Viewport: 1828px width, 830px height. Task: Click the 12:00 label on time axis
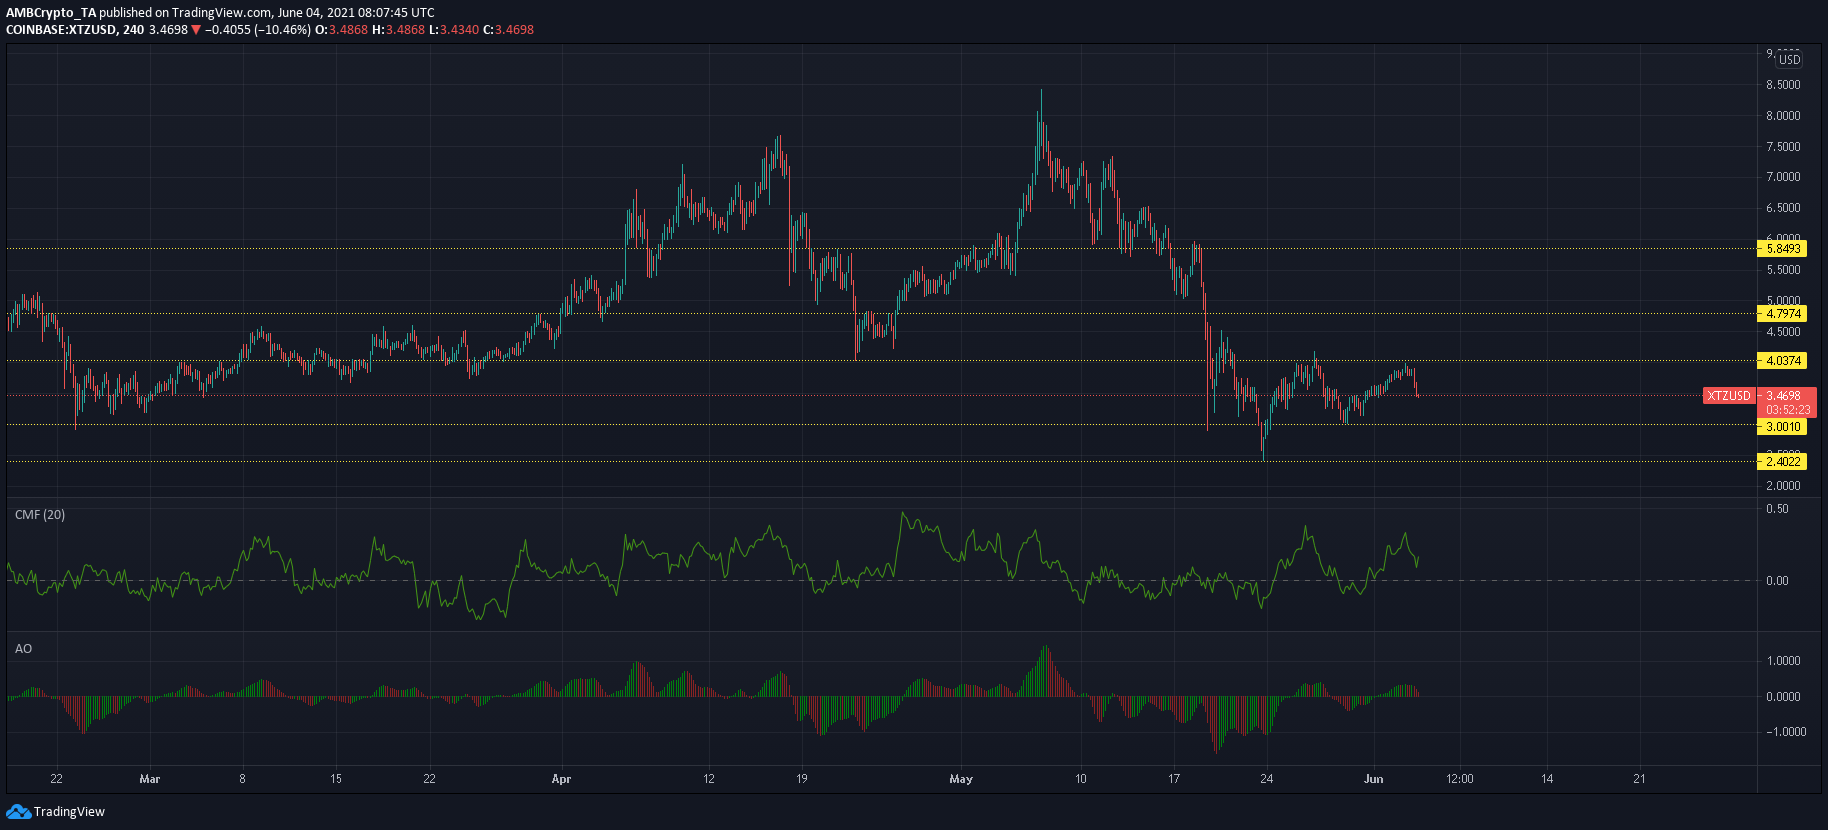[x=1460, y=779]
